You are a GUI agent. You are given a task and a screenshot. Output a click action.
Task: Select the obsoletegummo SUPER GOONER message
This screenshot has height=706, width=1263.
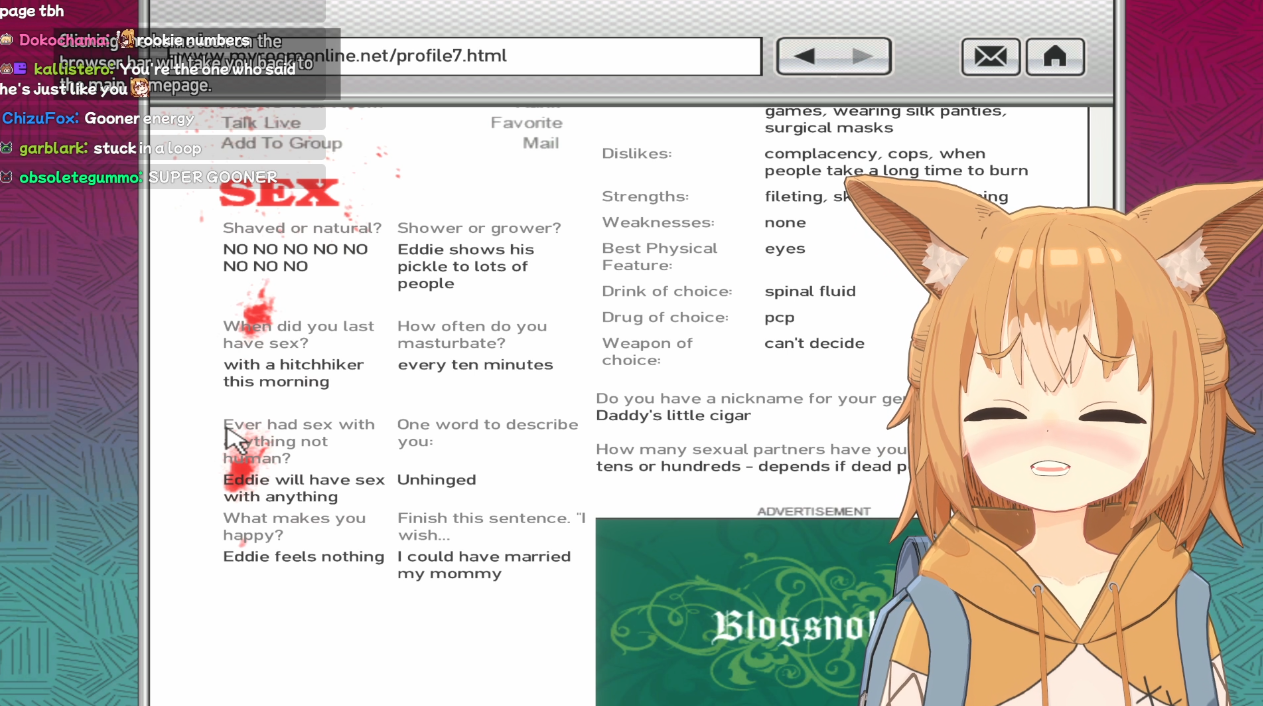(139, 177)
